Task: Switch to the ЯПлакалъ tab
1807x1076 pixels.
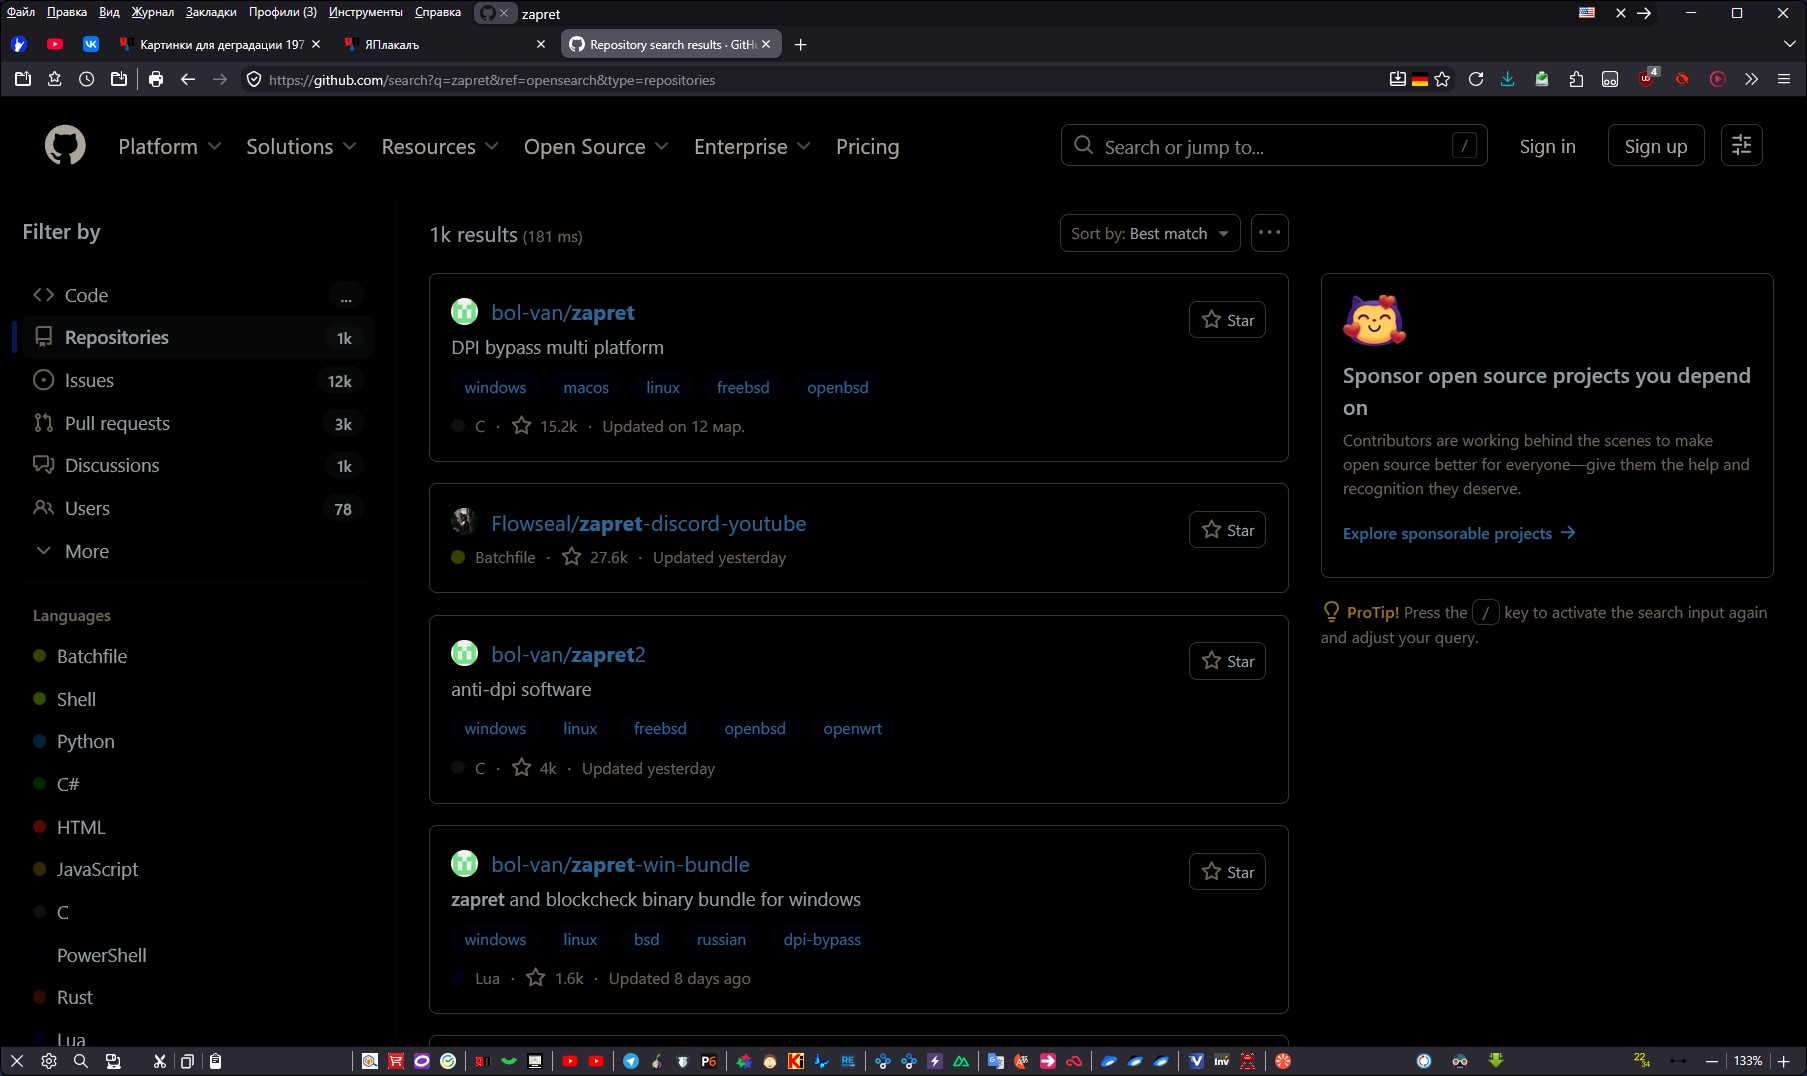Action: [444, 45]
